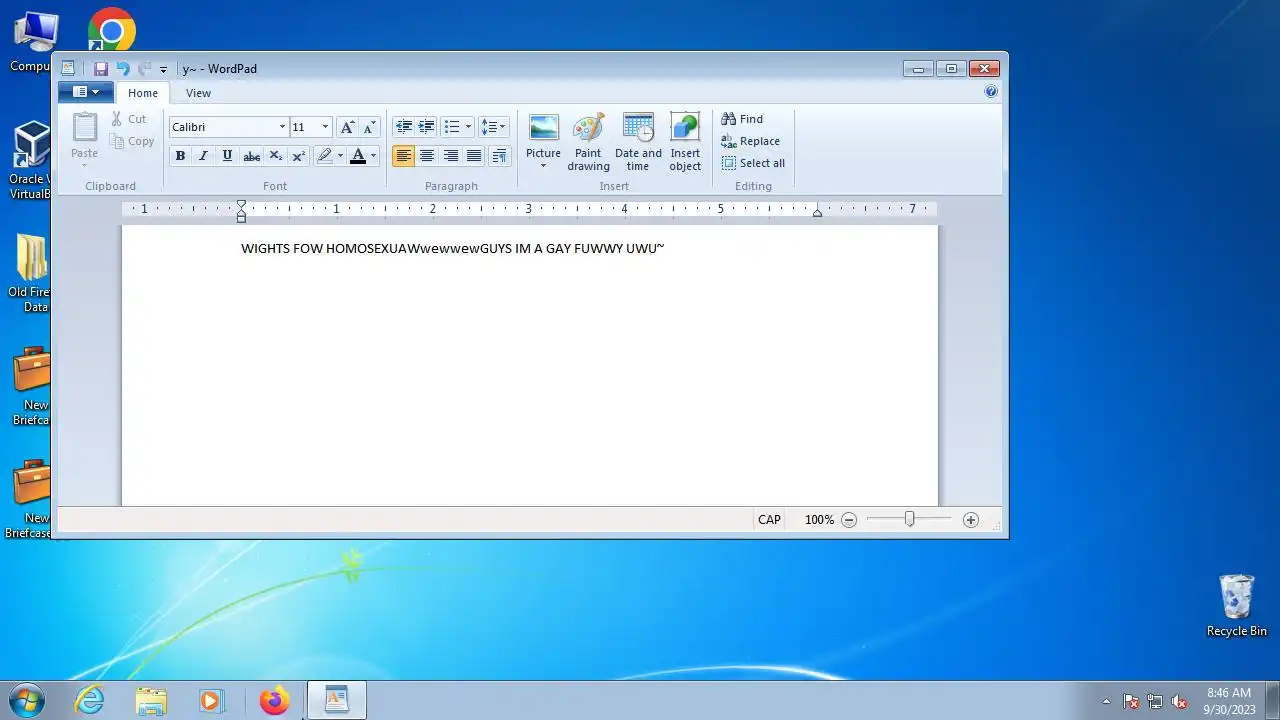Click the Decrease indent icon

click(403, 127)
